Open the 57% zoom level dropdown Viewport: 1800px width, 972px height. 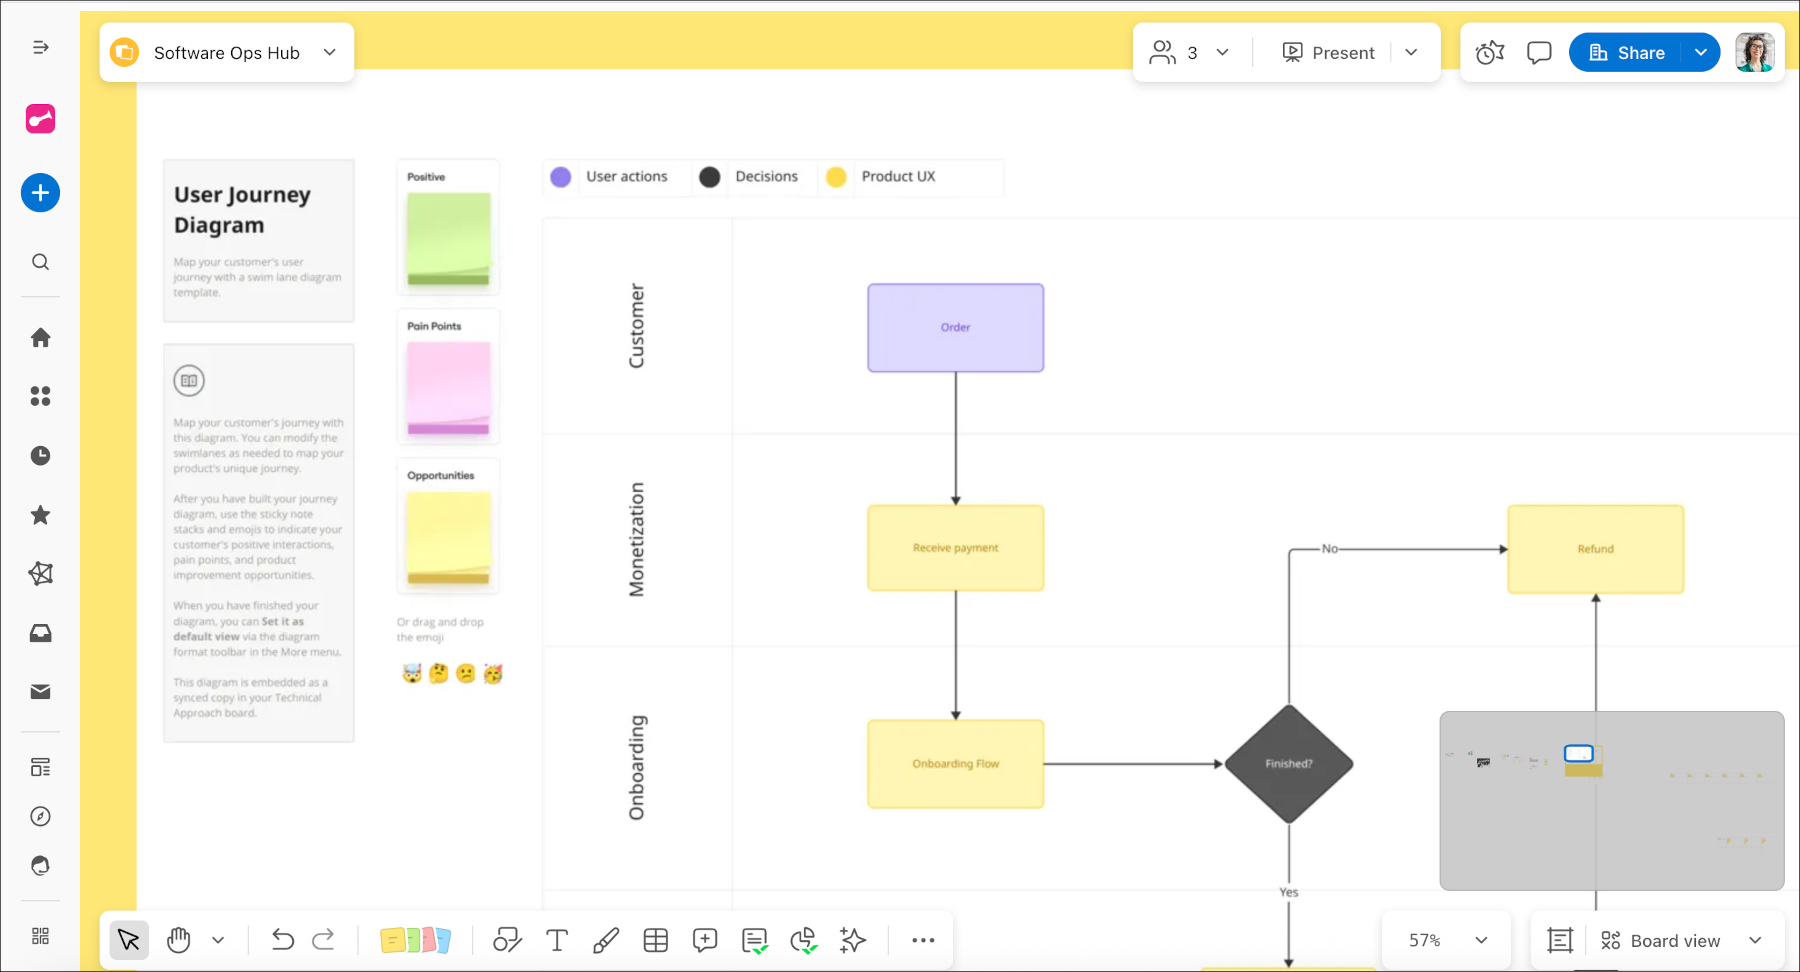pyautogui.click(x=1481, y=940)
